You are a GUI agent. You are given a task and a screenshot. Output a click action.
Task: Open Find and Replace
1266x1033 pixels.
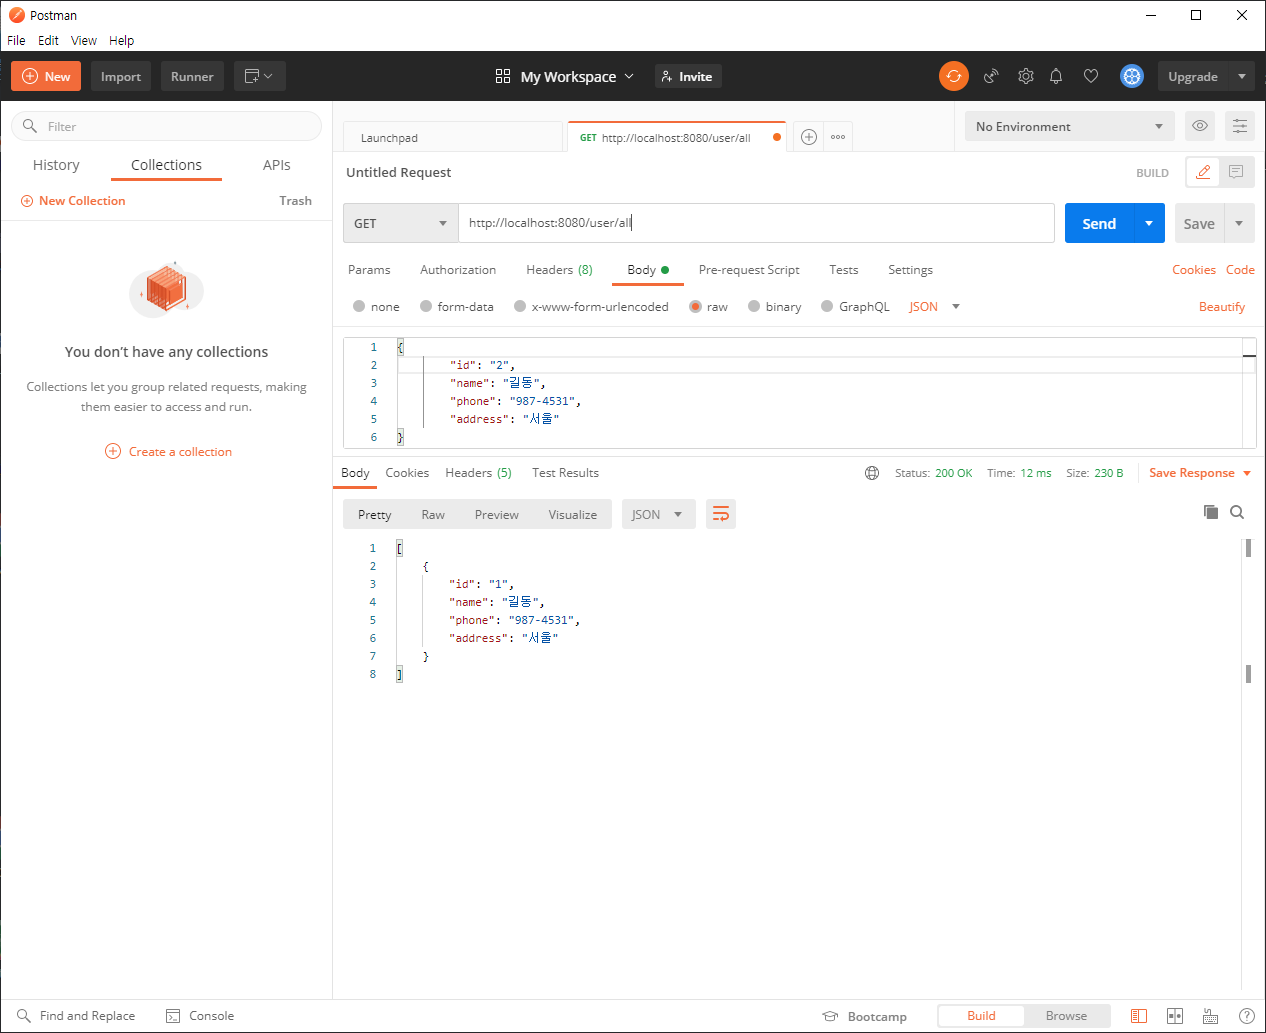click(x=76, y=1016)
